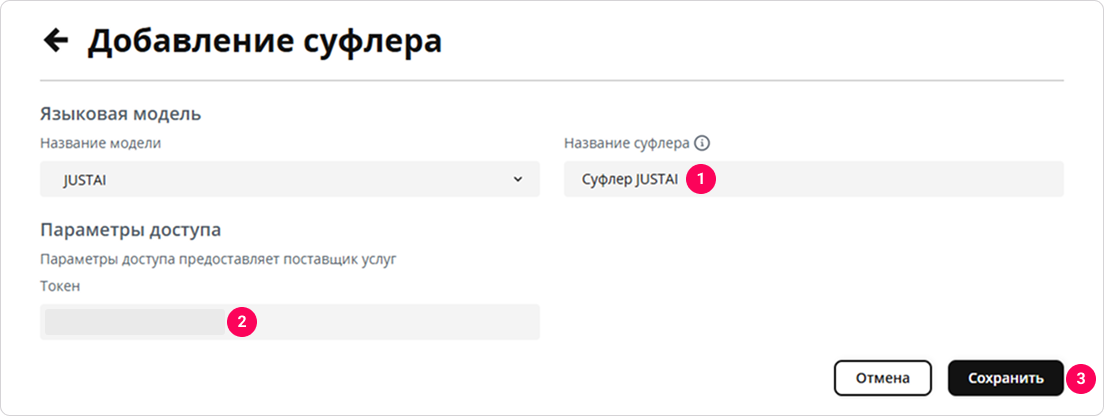Save the prompter with Сохранить
1104x416 pixels.
point(1005,379)
